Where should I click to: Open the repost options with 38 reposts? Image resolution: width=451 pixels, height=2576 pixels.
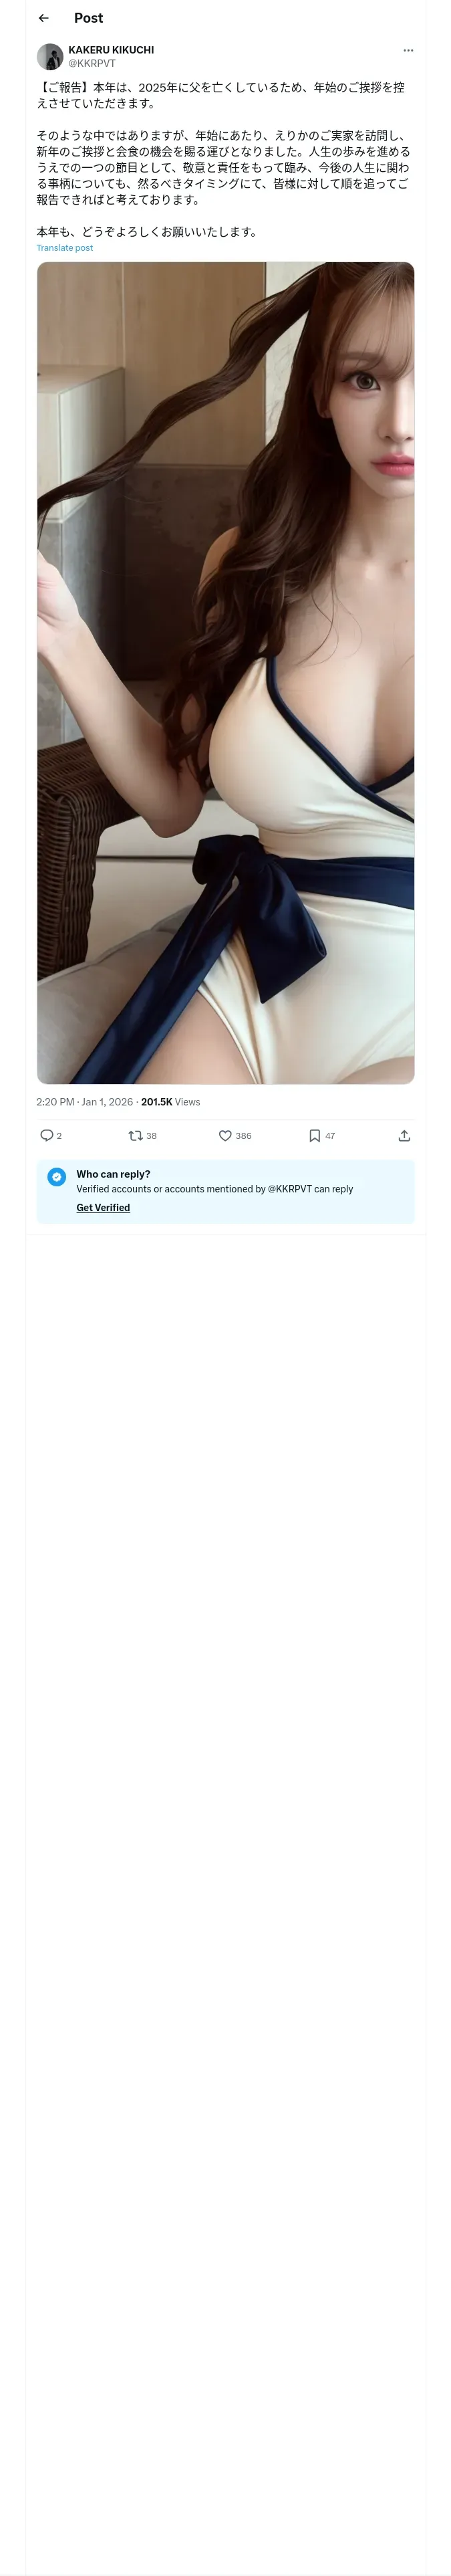[x=136, y=1135]
